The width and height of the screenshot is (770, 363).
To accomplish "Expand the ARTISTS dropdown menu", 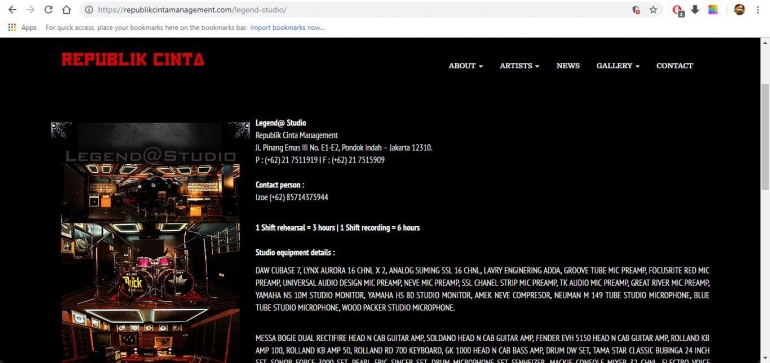I will [520, 65].
